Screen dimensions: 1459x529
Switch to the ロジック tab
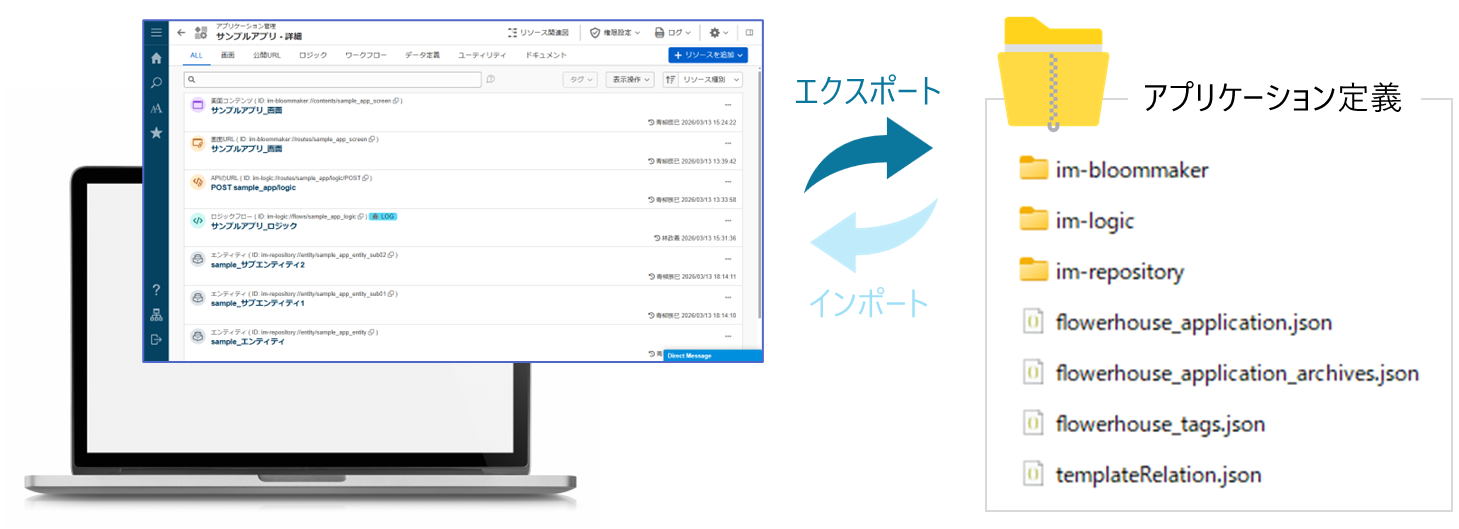pyautogui.click(x=313, y=55)
